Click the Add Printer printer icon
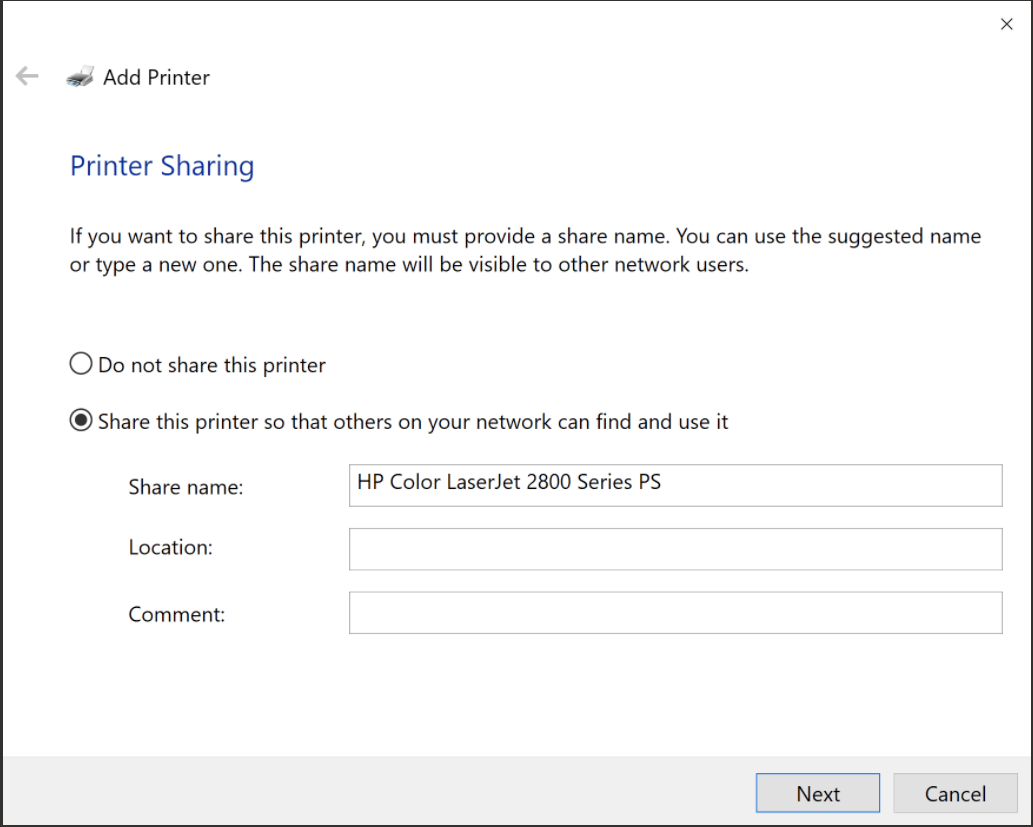This screenshot has height=827, width=1033. click(80, 76)
